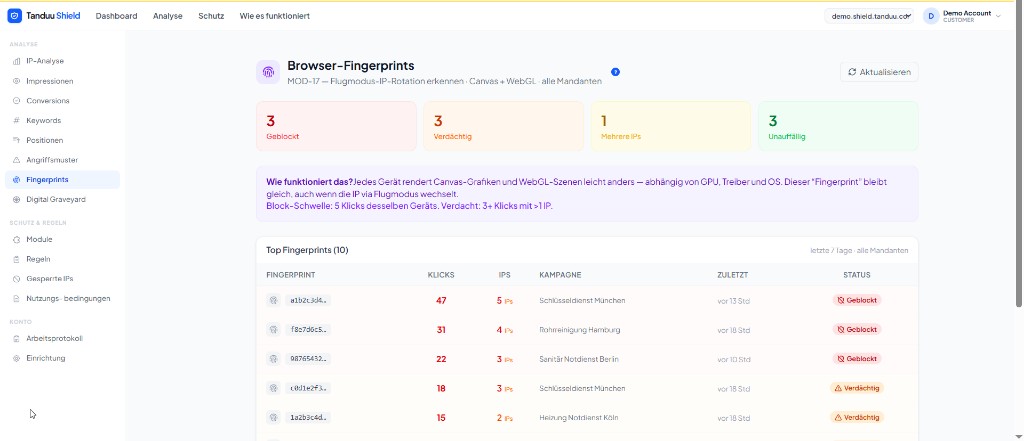Viewport: 1024px width, 441px height.
Task: Click the Impressionen eye icon
Action: pyautogui.click(x=16, y=82)
